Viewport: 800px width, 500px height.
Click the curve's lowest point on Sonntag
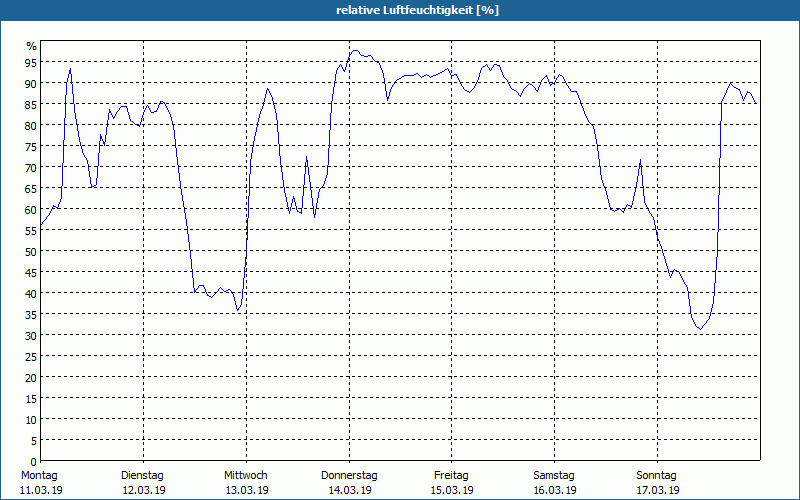pyautogui.click(x=700, y=329)
